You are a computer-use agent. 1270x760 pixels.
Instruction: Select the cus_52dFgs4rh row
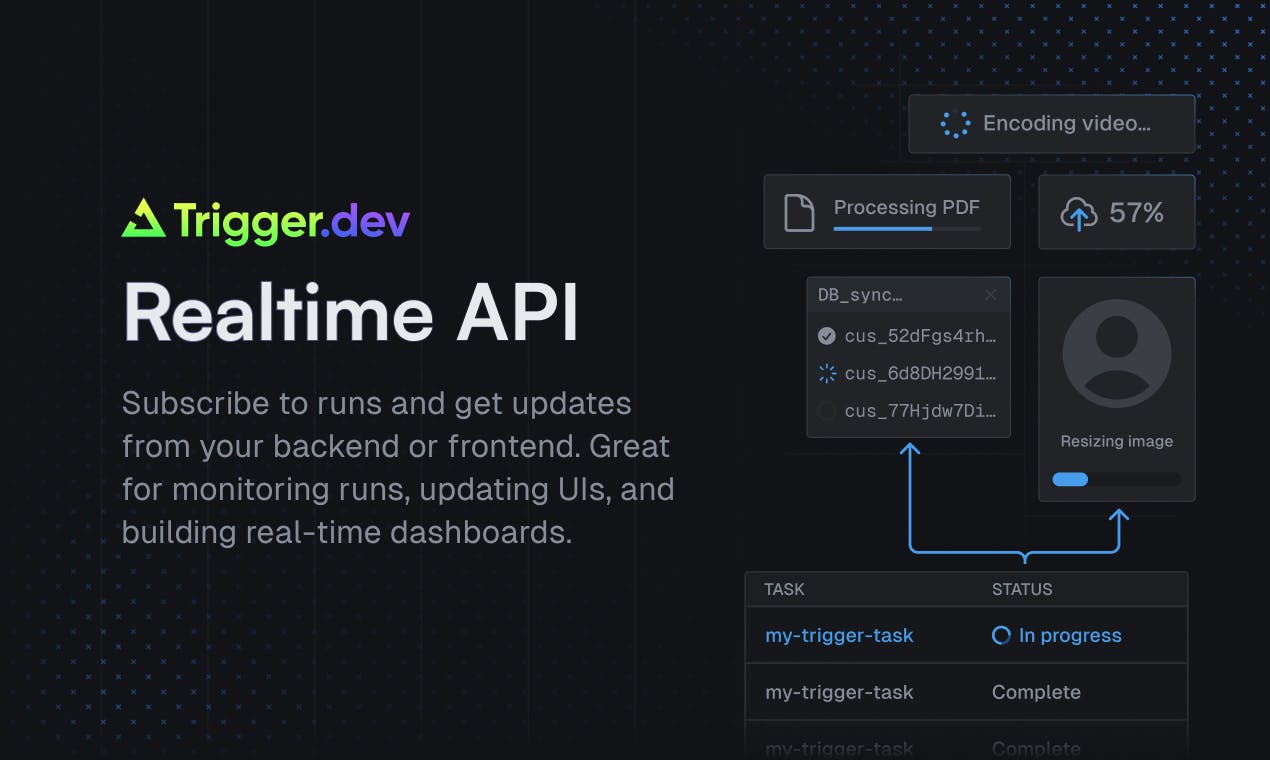pos(908,336)
